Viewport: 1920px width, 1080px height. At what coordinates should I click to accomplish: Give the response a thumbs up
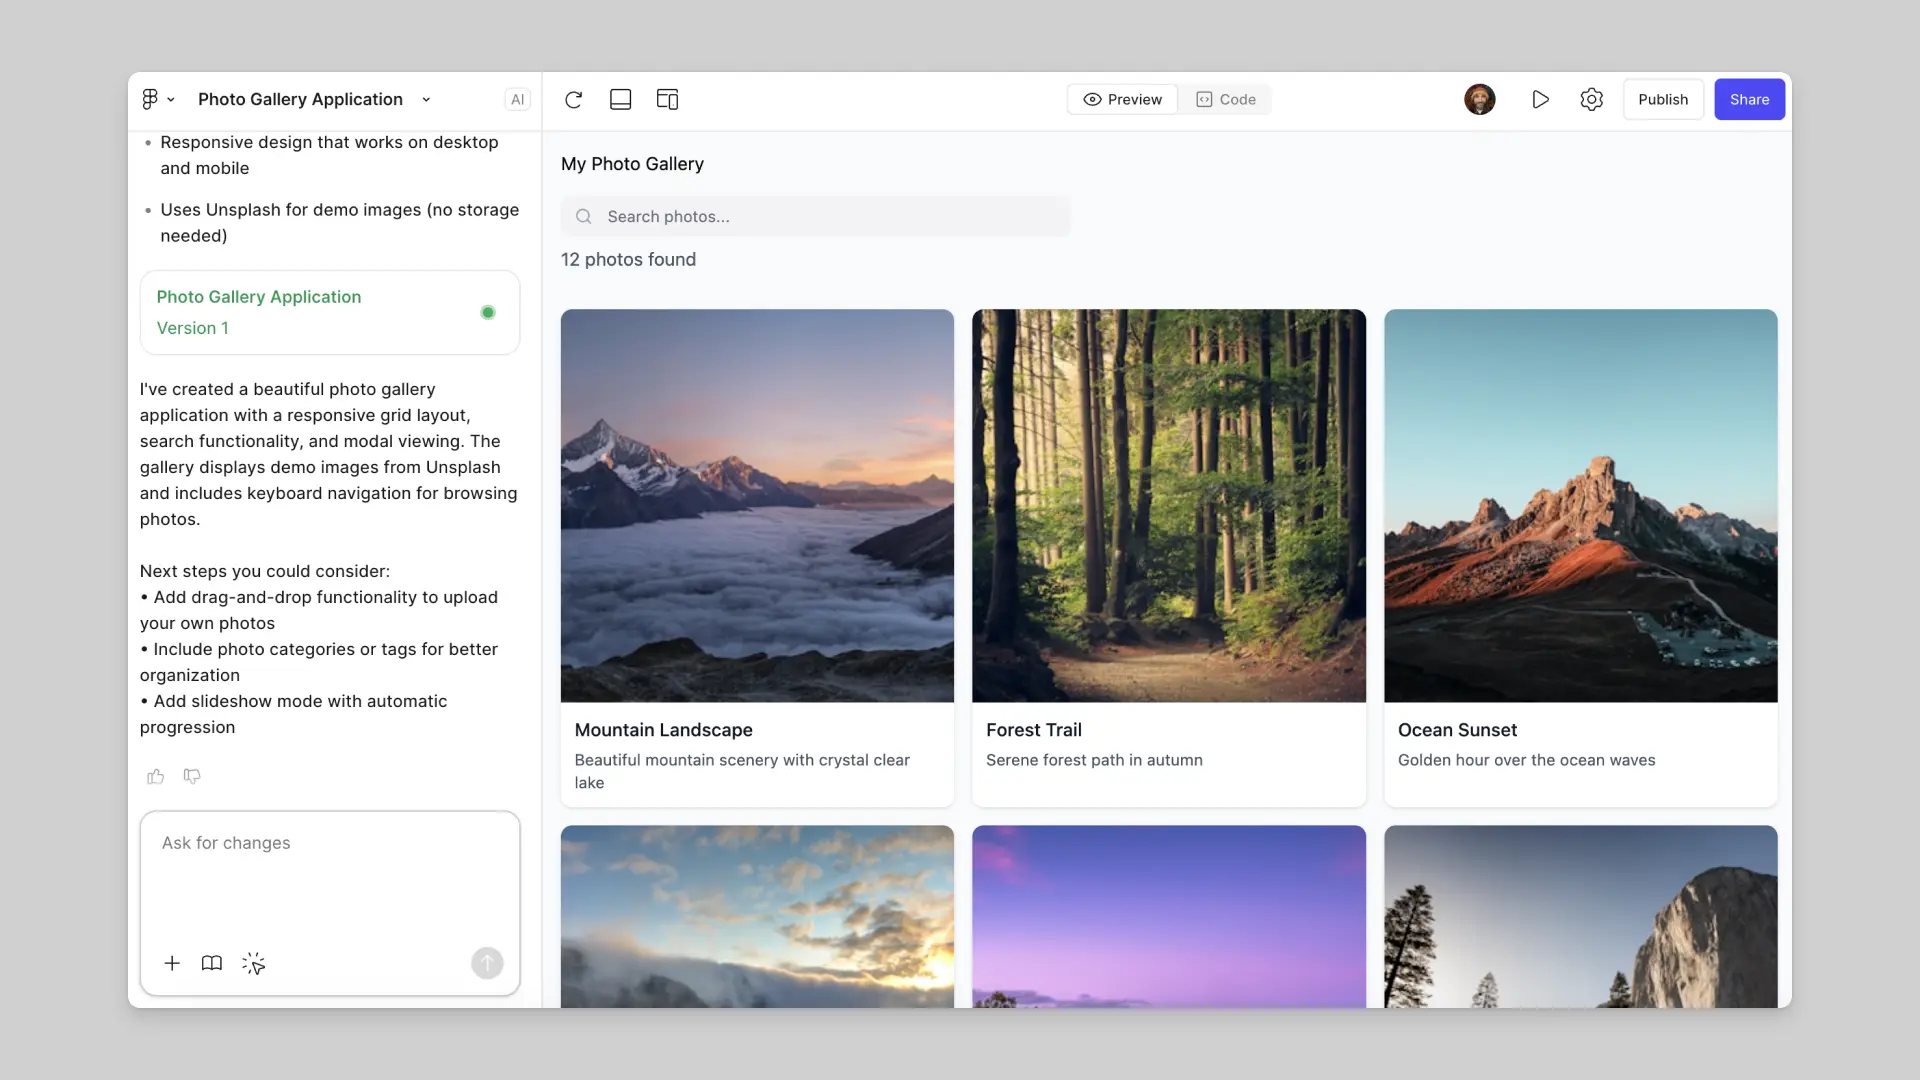(156, 776)
